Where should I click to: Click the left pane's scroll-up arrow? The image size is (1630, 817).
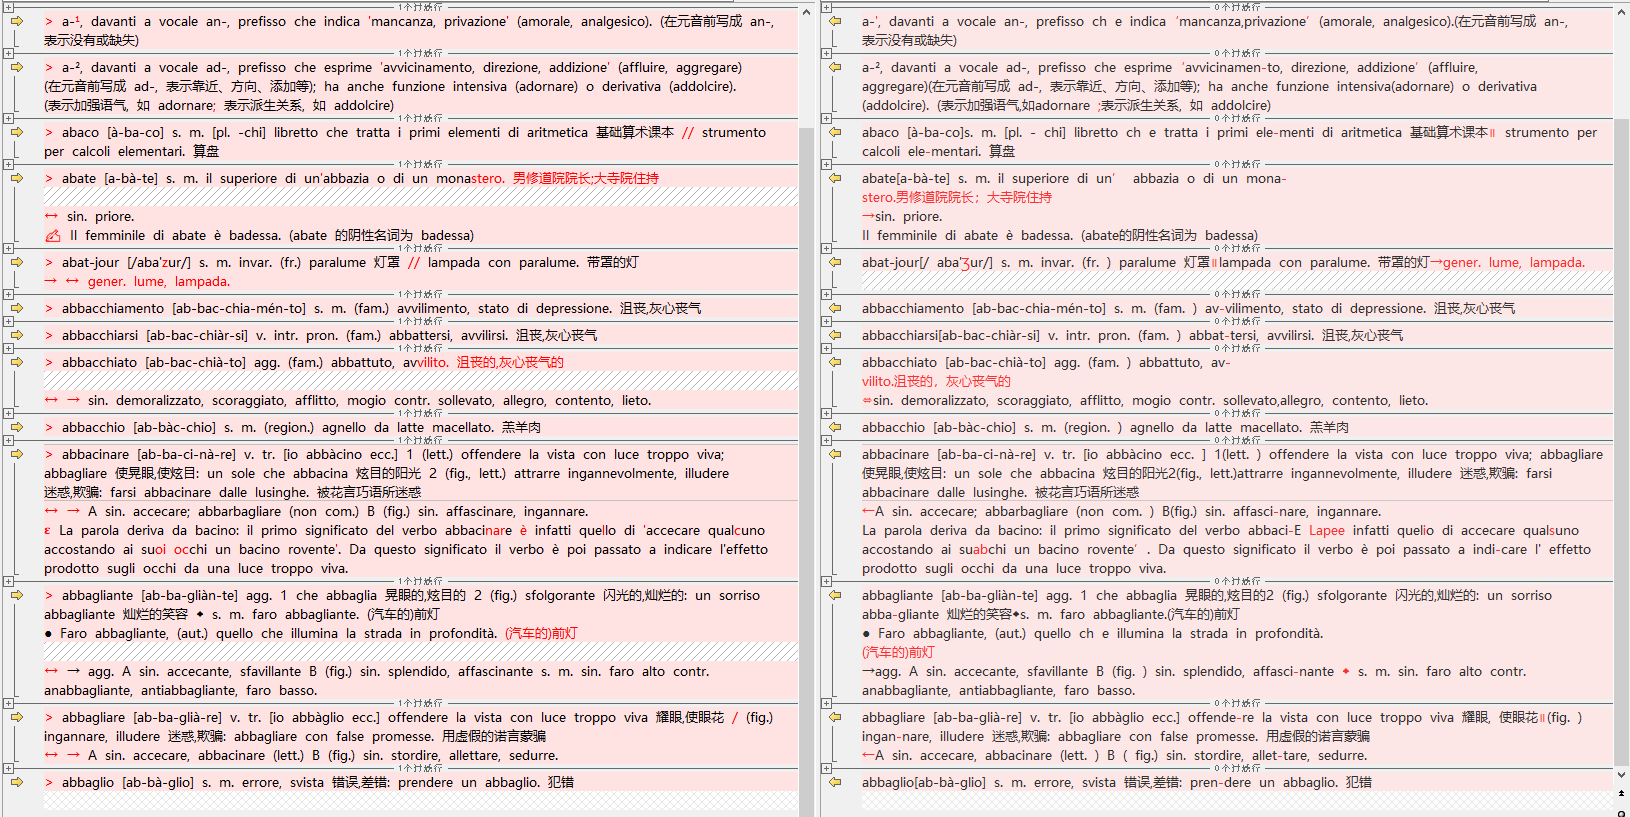click(x=807, y=12)
